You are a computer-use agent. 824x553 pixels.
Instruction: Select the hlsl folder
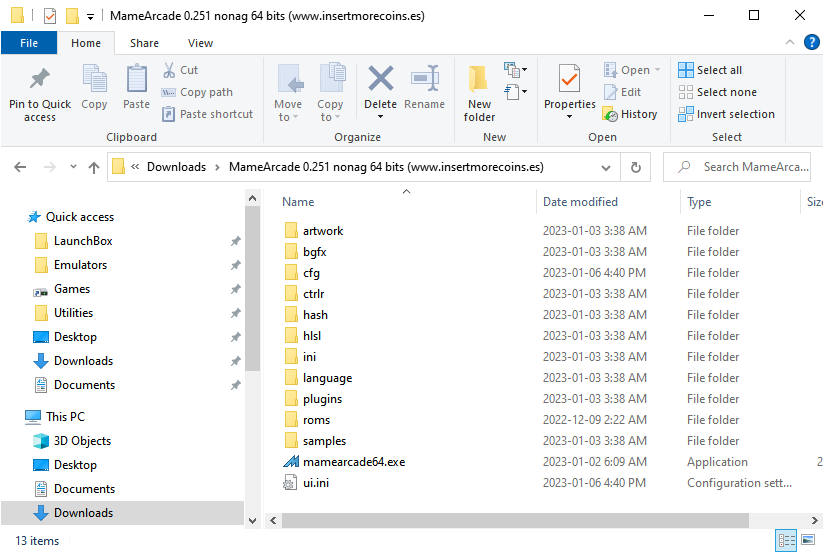point(303,336)
